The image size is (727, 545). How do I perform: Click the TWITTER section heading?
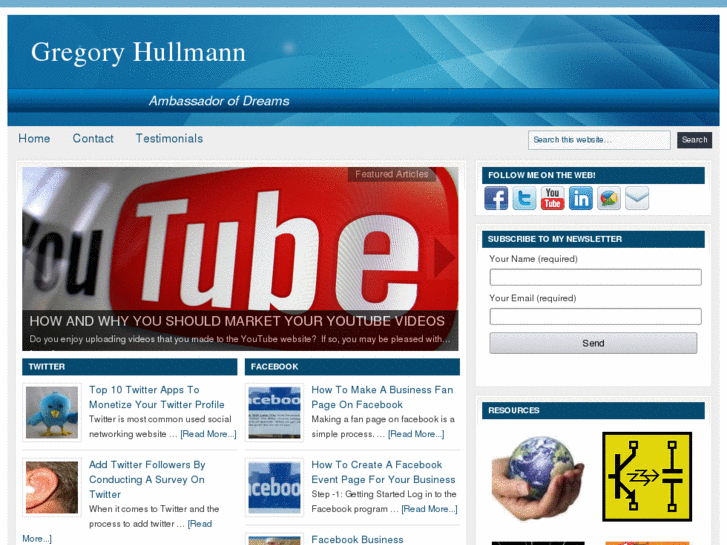tap(47, 366)
